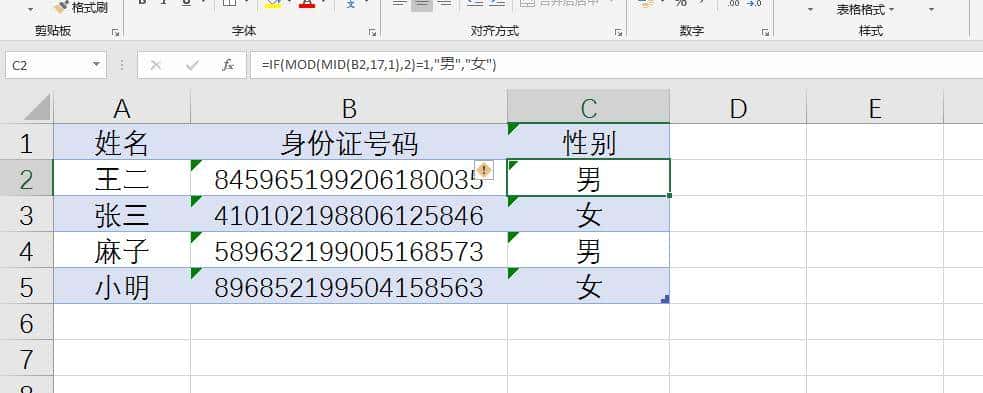Click the fill handle of selected cell C2
The width and height of the screenshot is (983, 393).
pyautogui.click(x=670, y=196)
